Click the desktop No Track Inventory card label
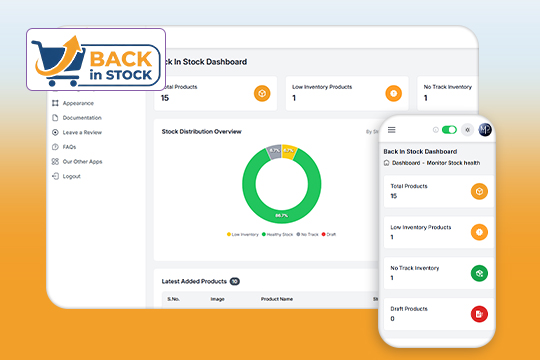The height and width of the screenshot is (360, 540). pos(447,87)
